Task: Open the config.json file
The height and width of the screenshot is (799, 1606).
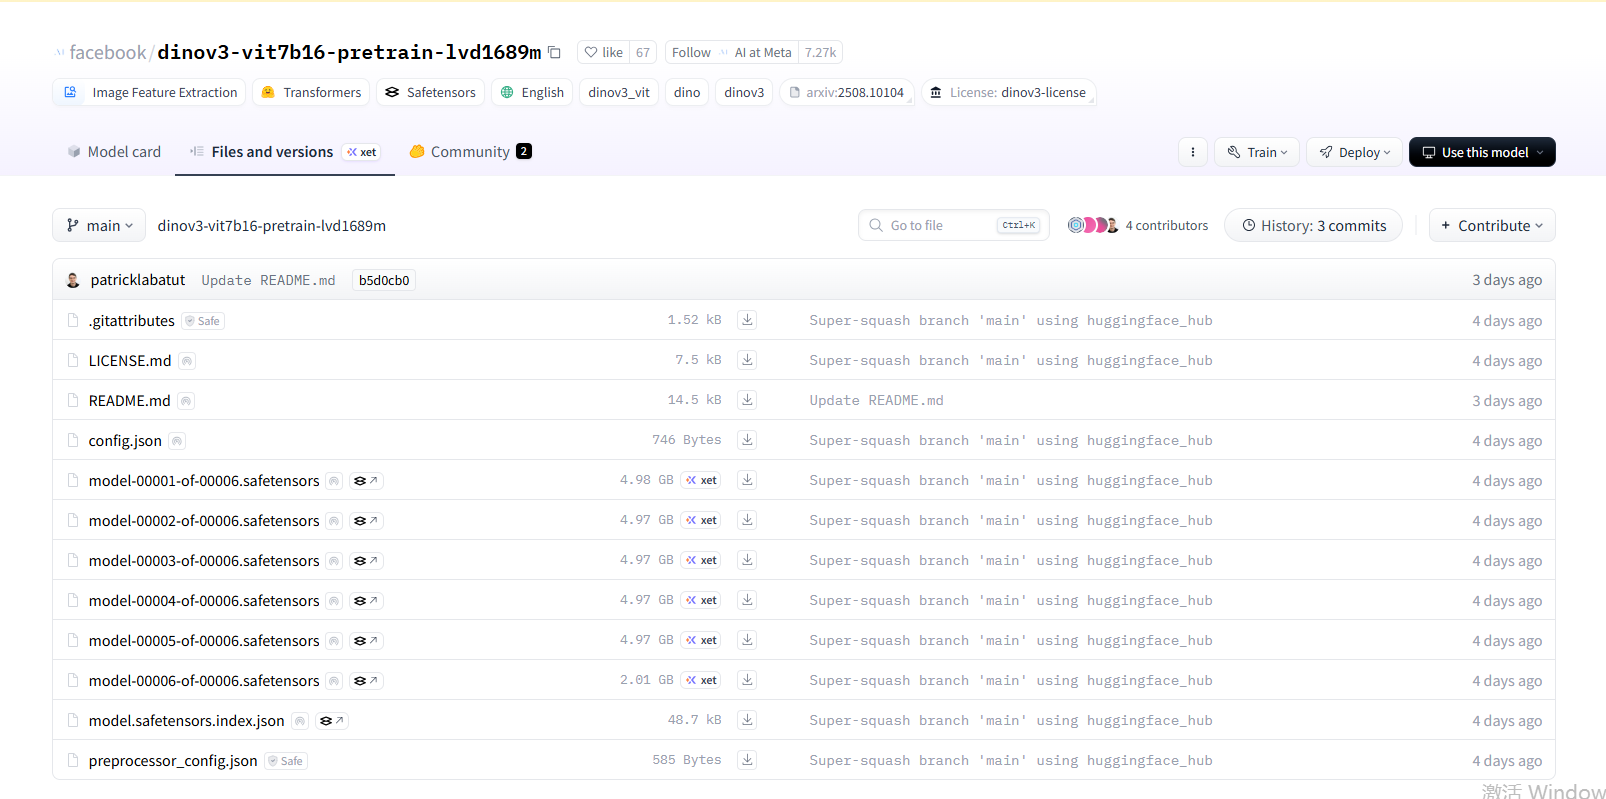Action: [125, 440]
